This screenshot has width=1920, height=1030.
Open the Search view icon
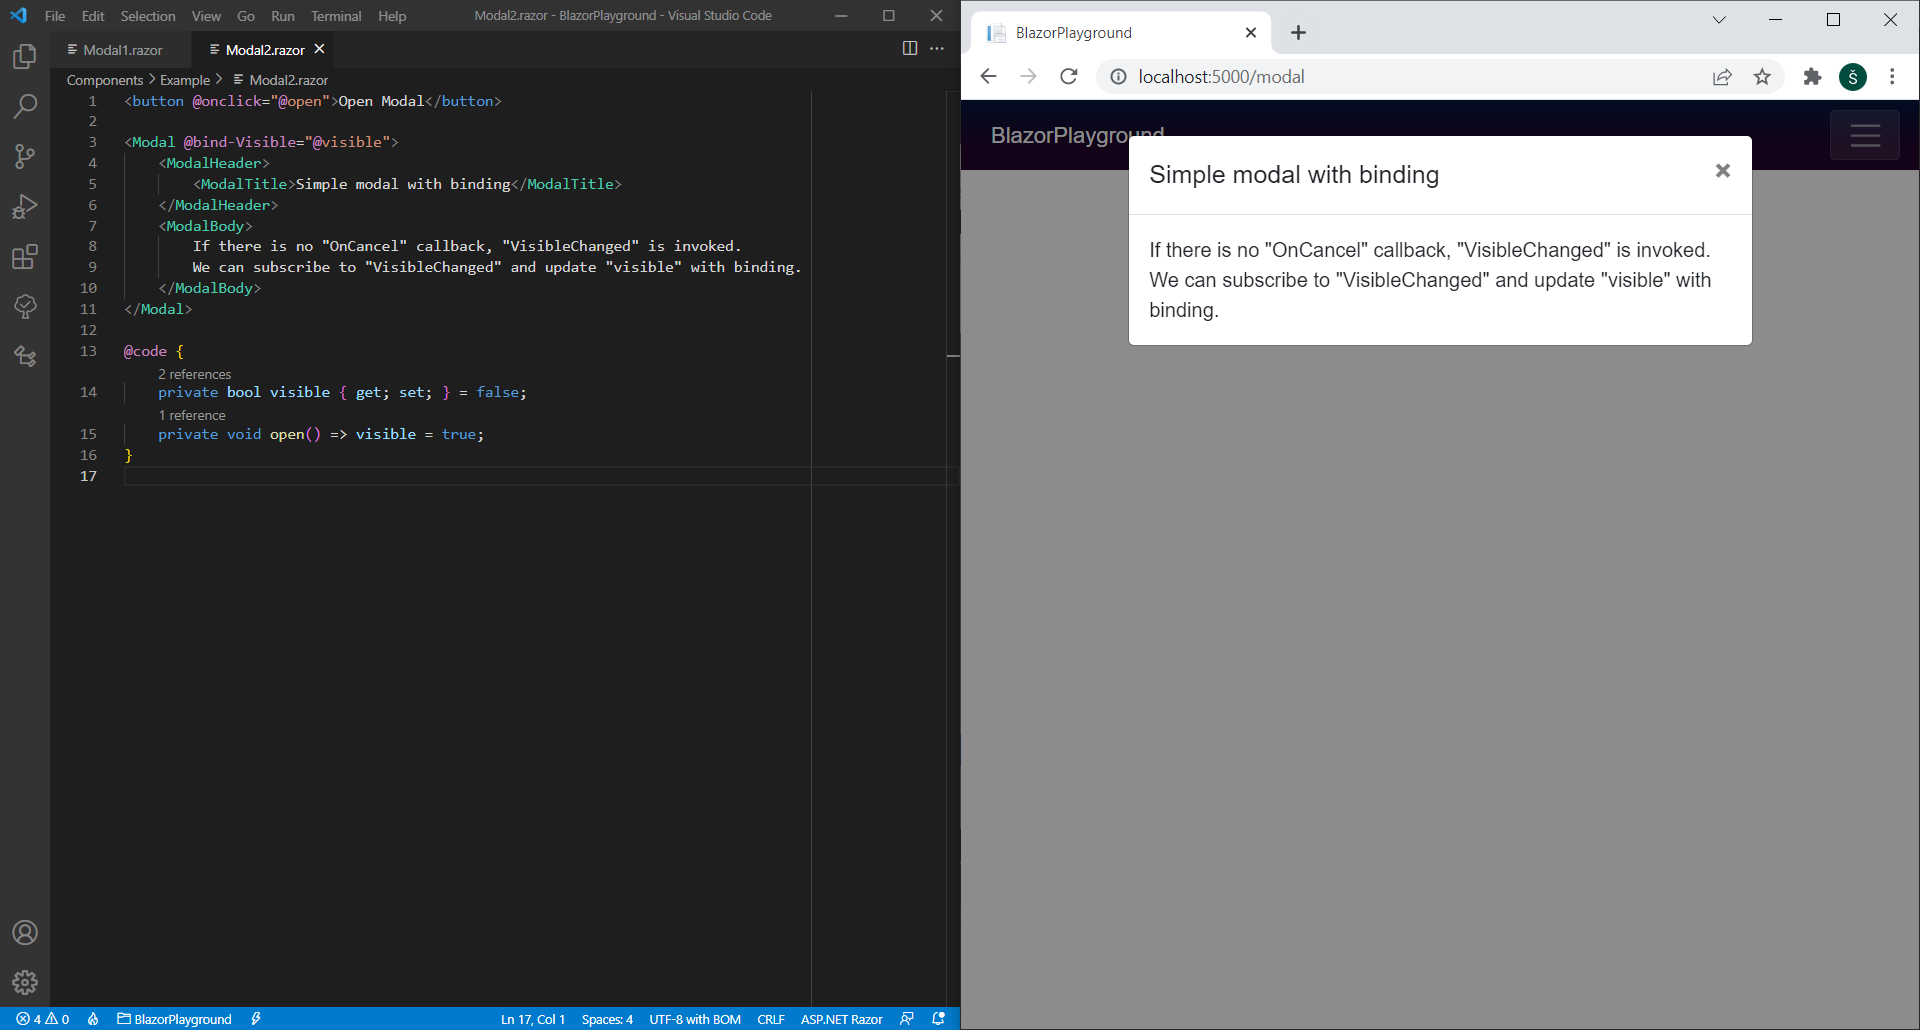pyautogui.click(x=25, y=106)
